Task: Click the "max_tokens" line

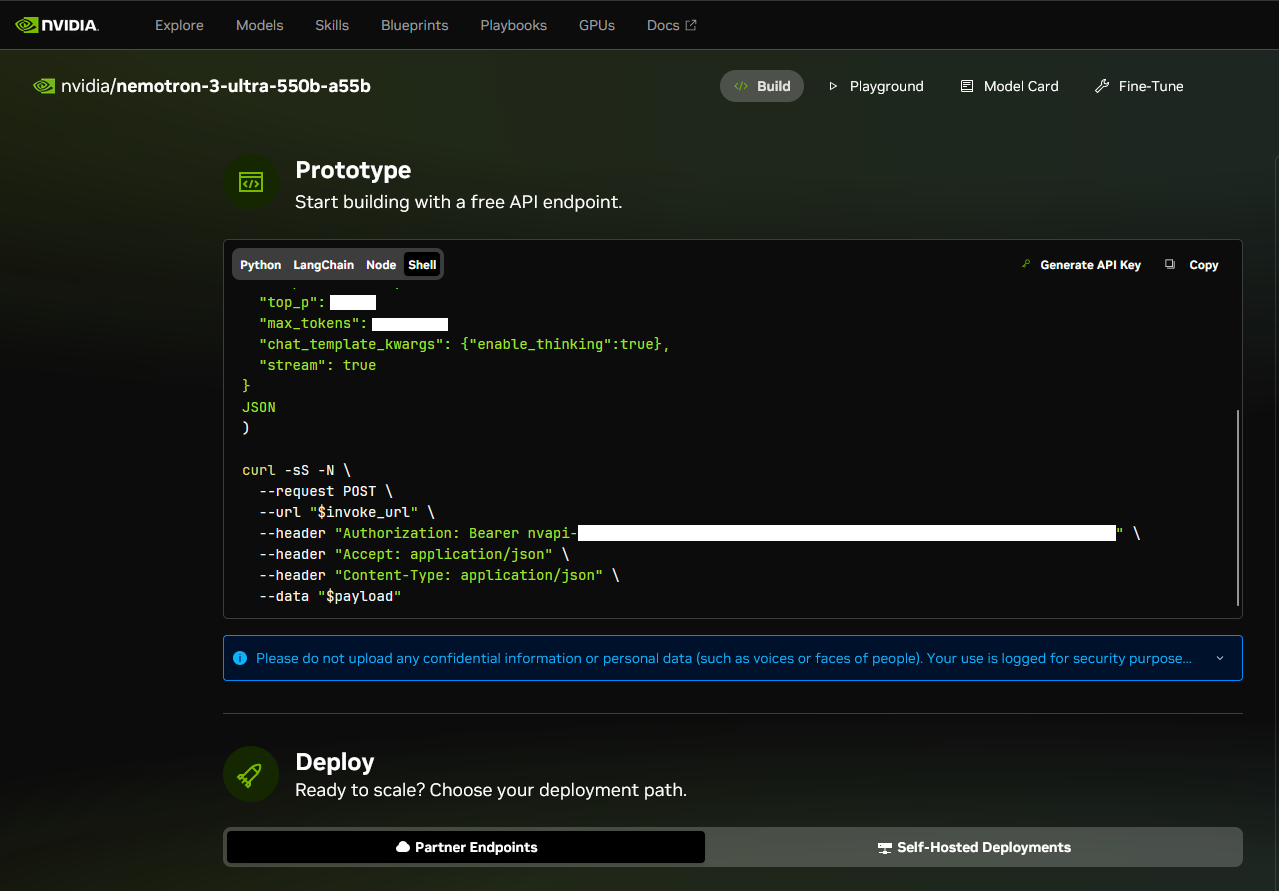Action: pyautogui.click(x=353, y=323)
